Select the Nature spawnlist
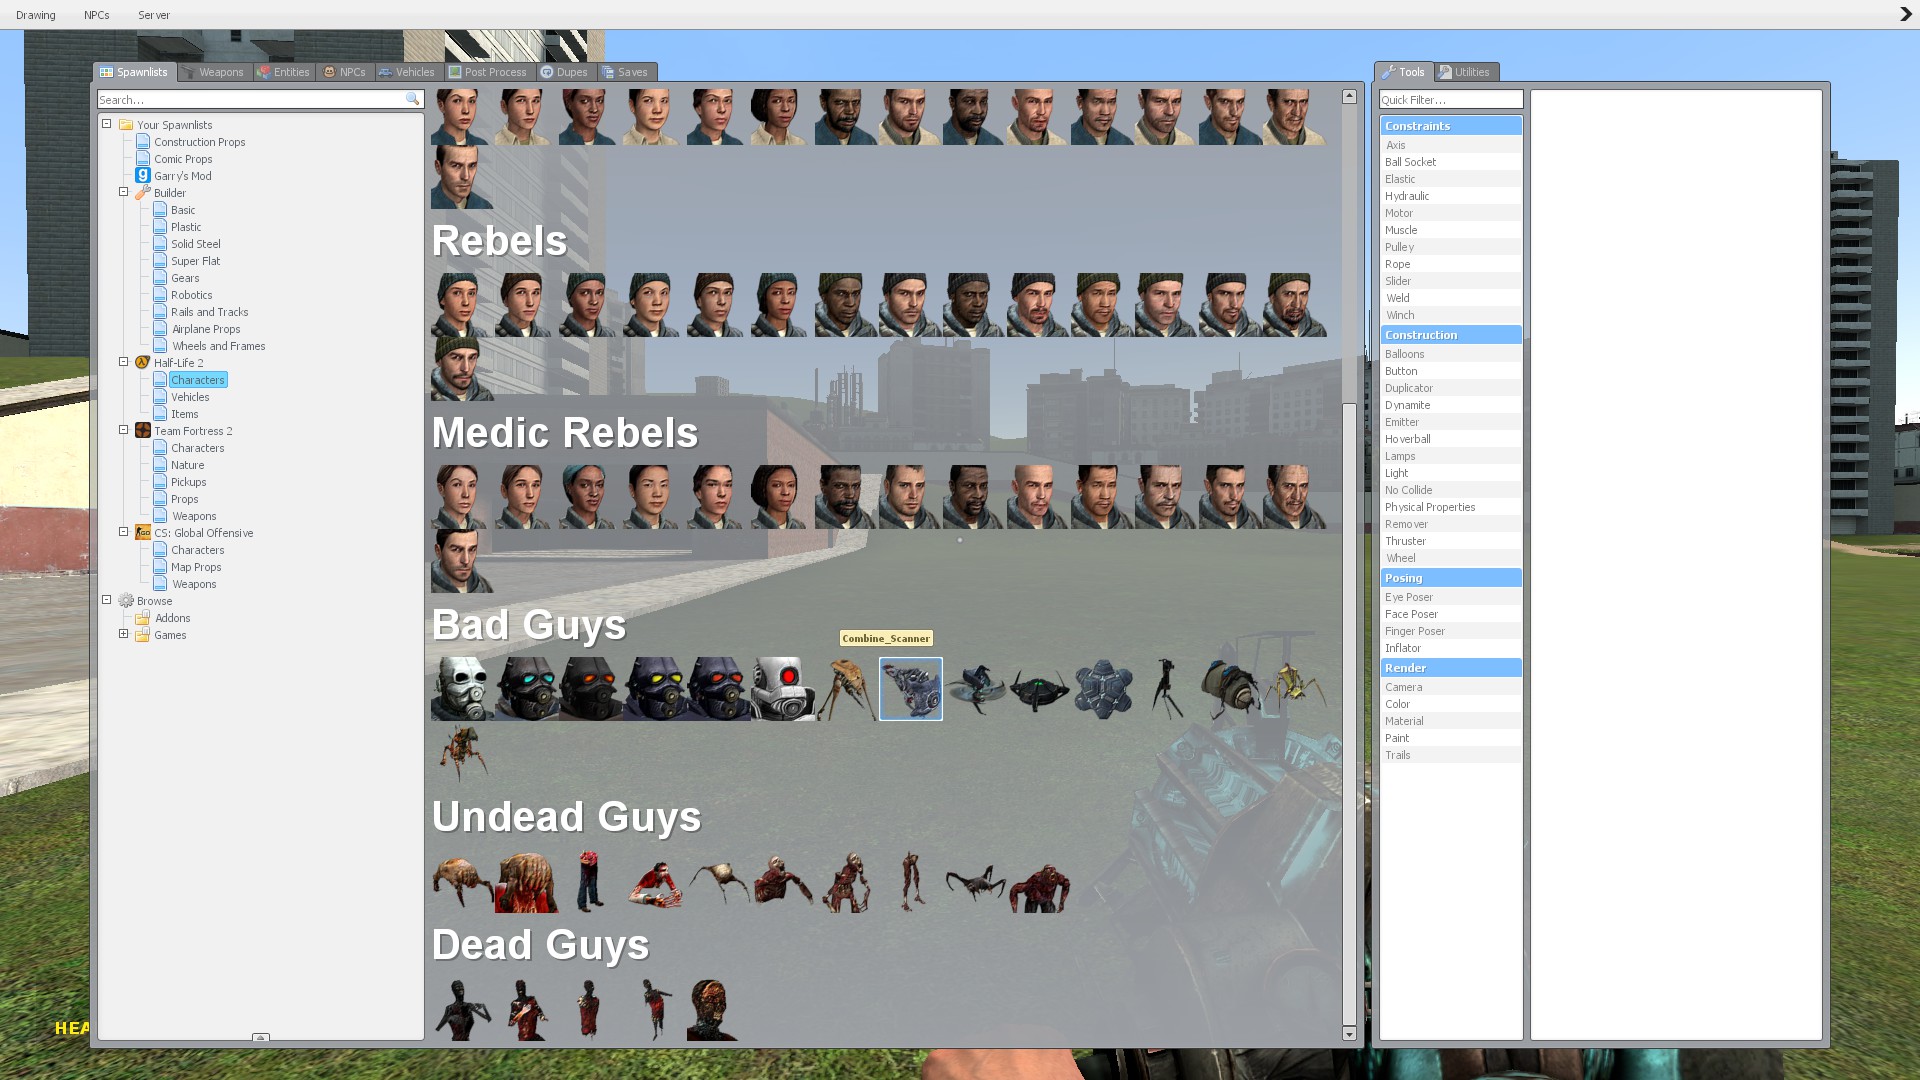 [187, 465]
